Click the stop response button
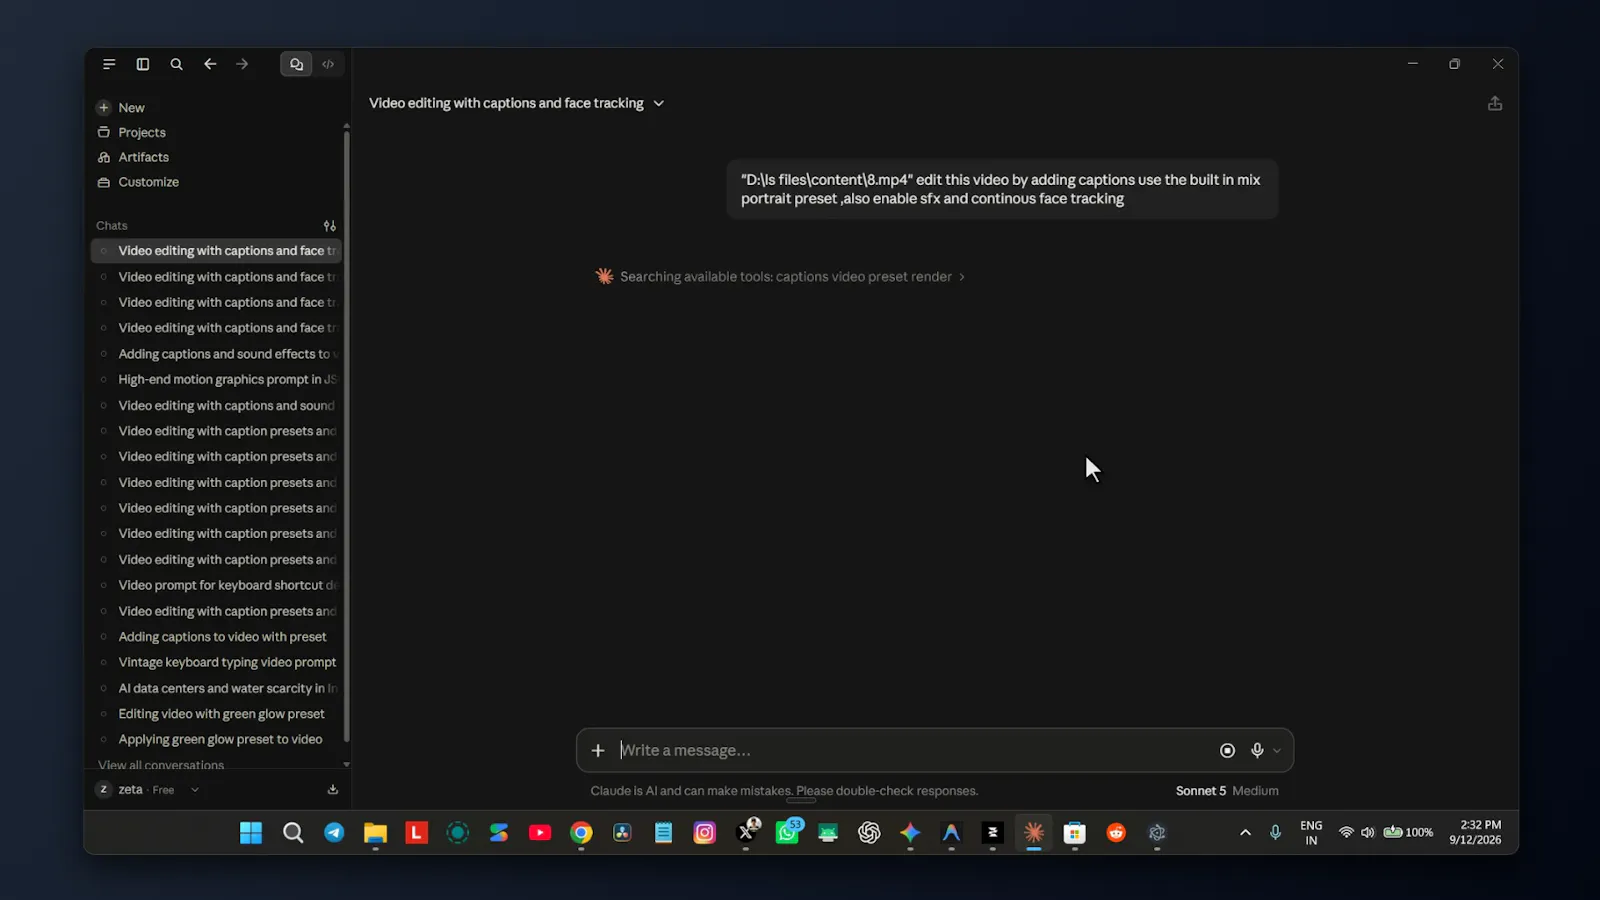This screenshot has height=900, width=1600. (x=1227, y=751)
